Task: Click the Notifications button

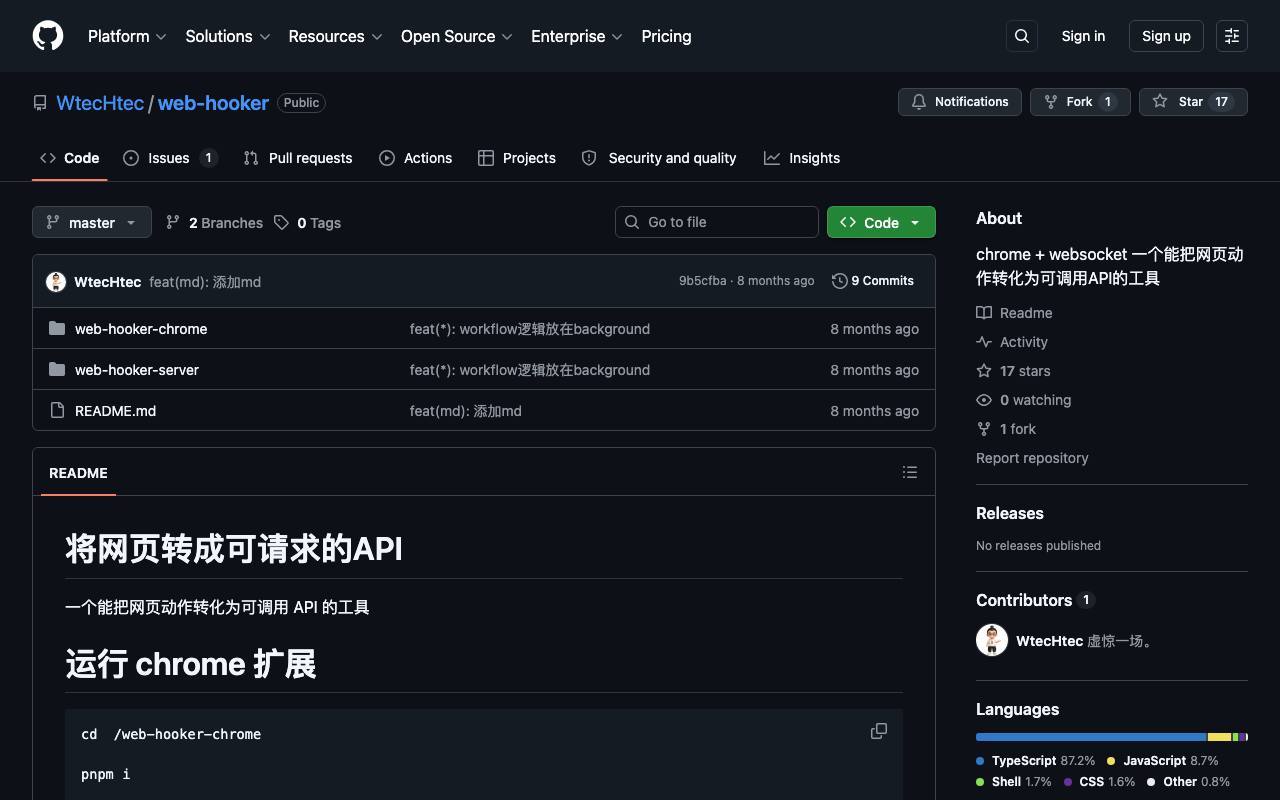Action: tap(960, 102)
